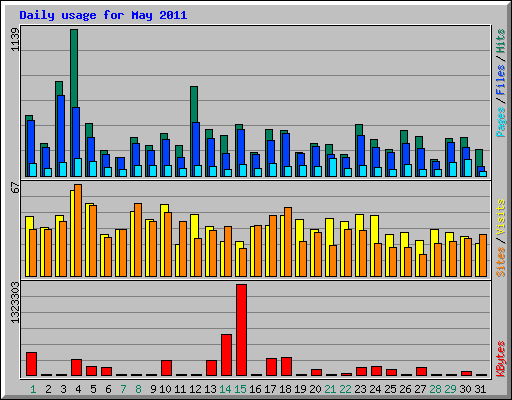Click day label 31 on the x-axis
The height and width of the screenshot is (400, 512).
[480, 389]
